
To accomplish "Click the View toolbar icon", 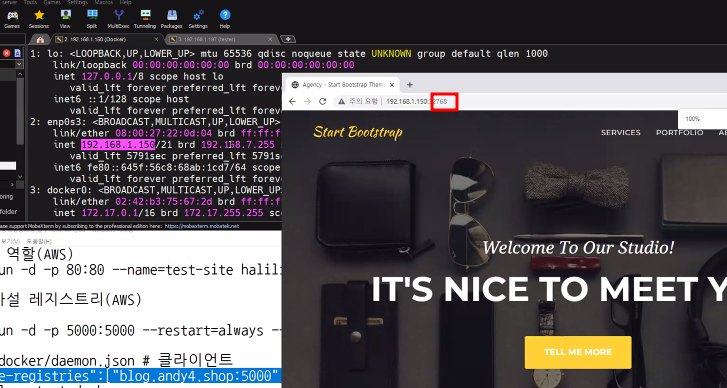I will [65, 19].
